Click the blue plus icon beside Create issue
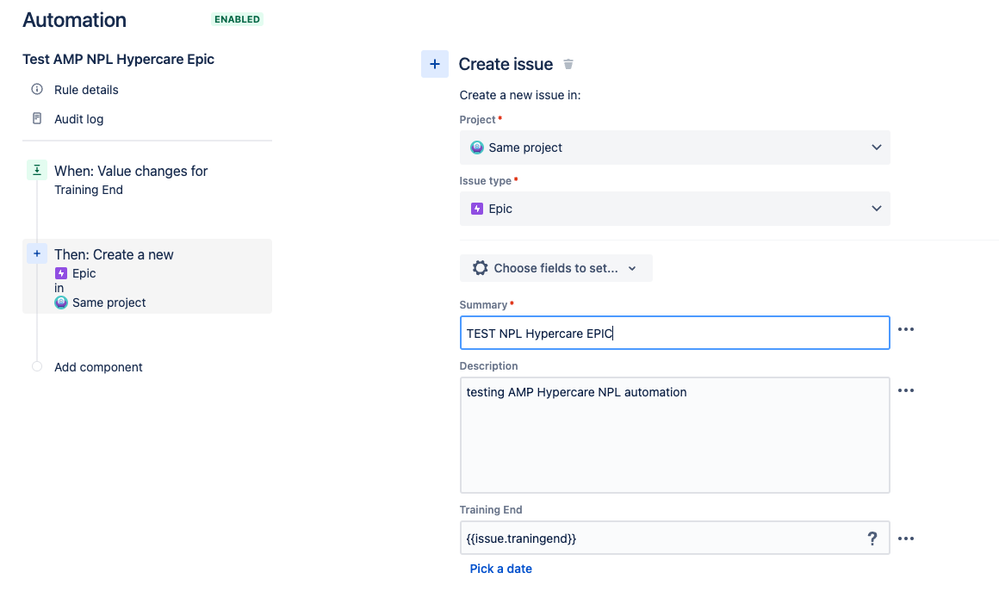 pyautogui.click(x=435, y=64)
